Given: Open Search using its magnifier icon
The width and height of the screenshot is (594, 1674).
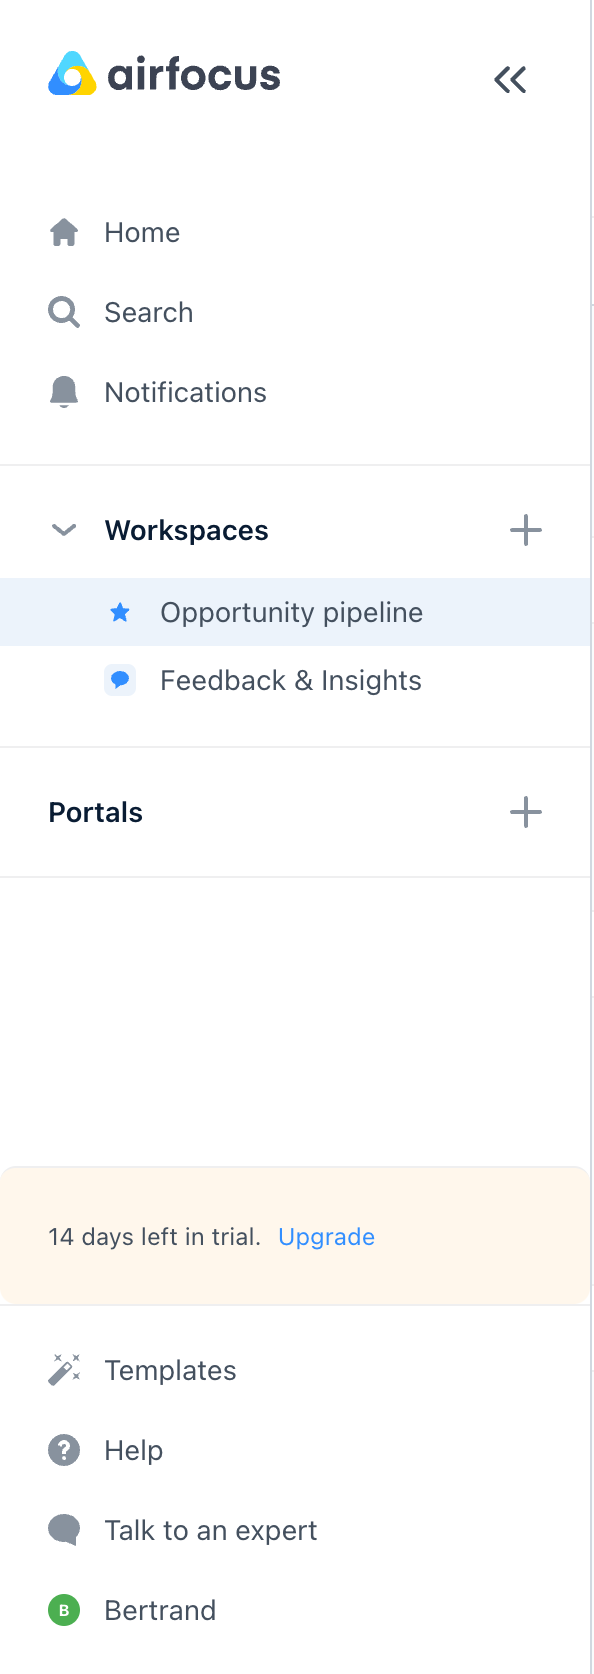Looking at the screenshot, I should click(63, 311).
